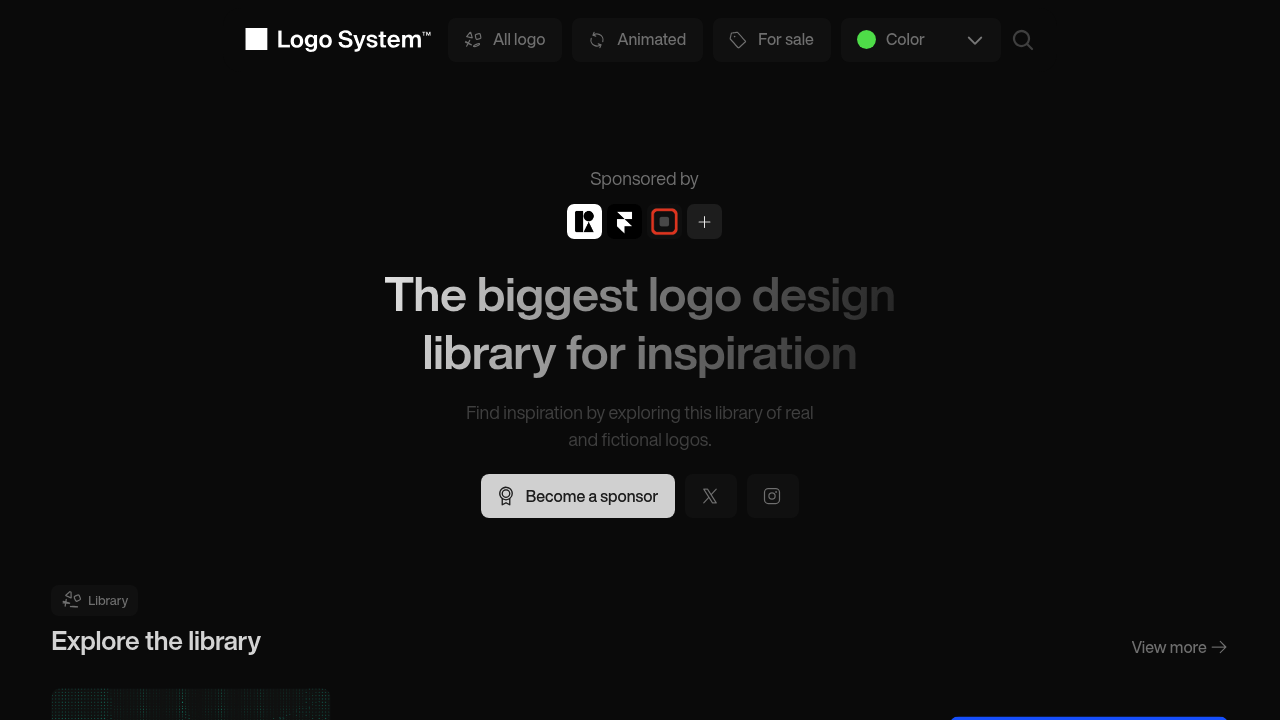Toggle the For sale filter
1280x720 pixels.
[771, 40]
